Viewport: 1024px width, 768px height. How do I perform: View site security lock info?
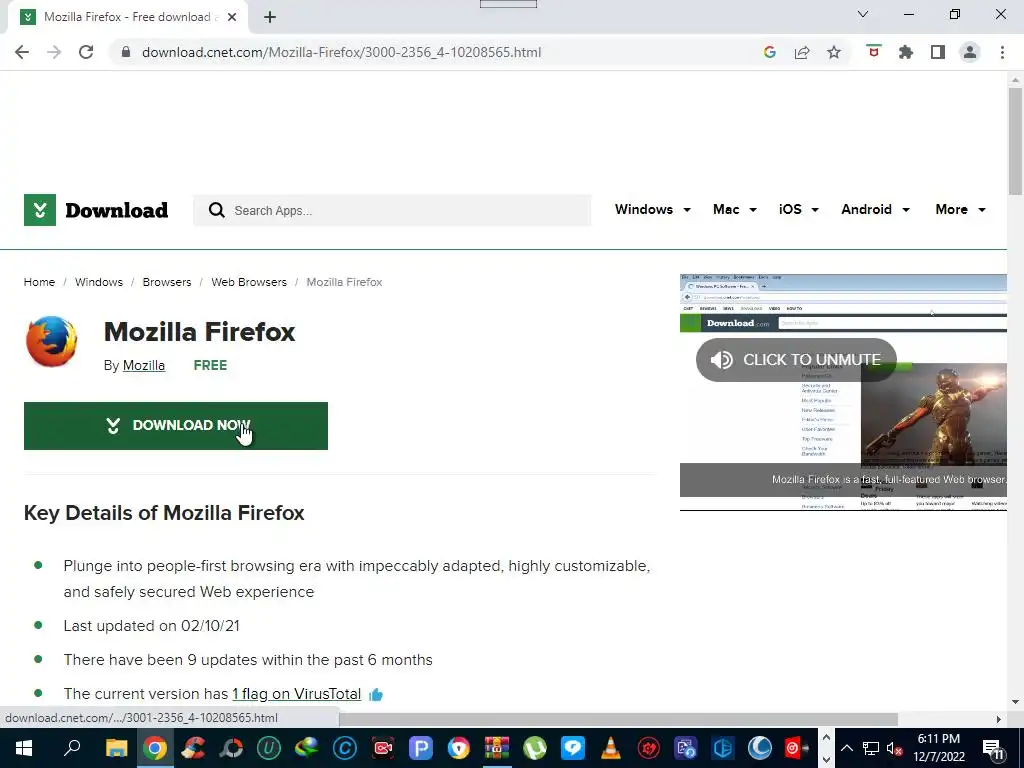tap(127, 52)
